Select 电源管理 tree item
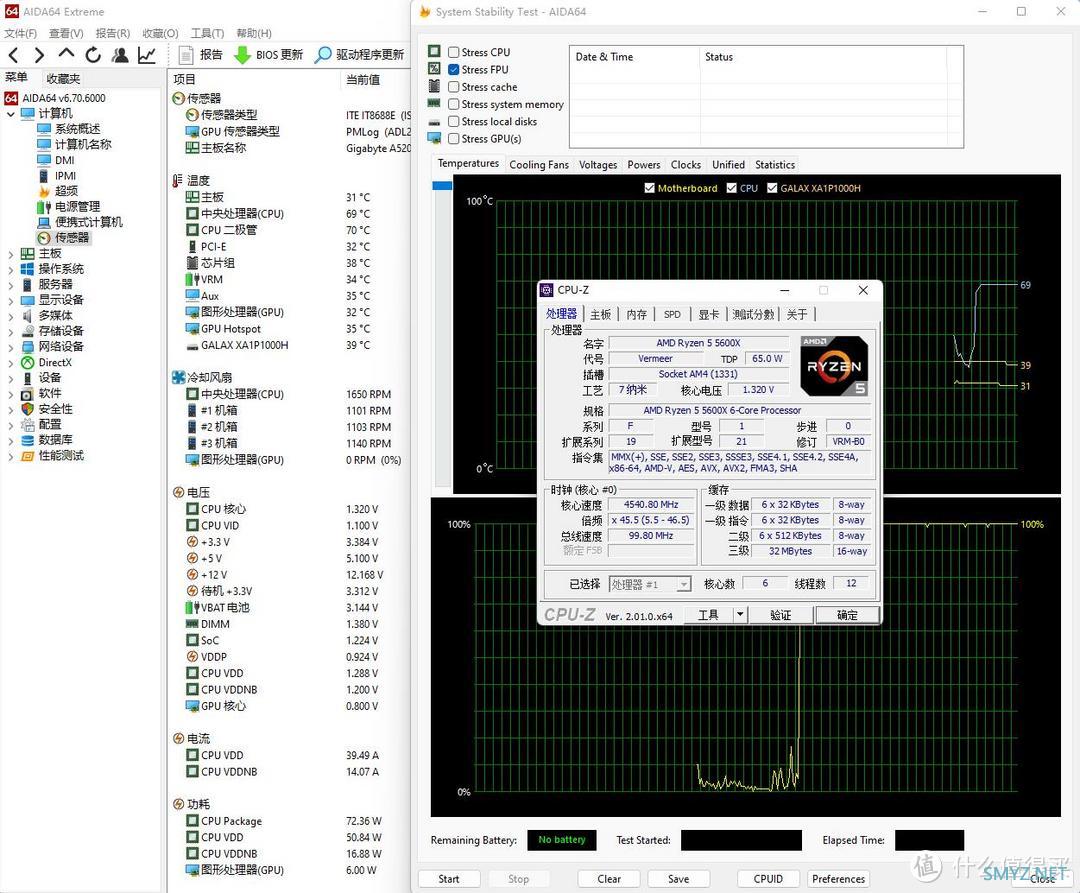 tap(77, 207)
